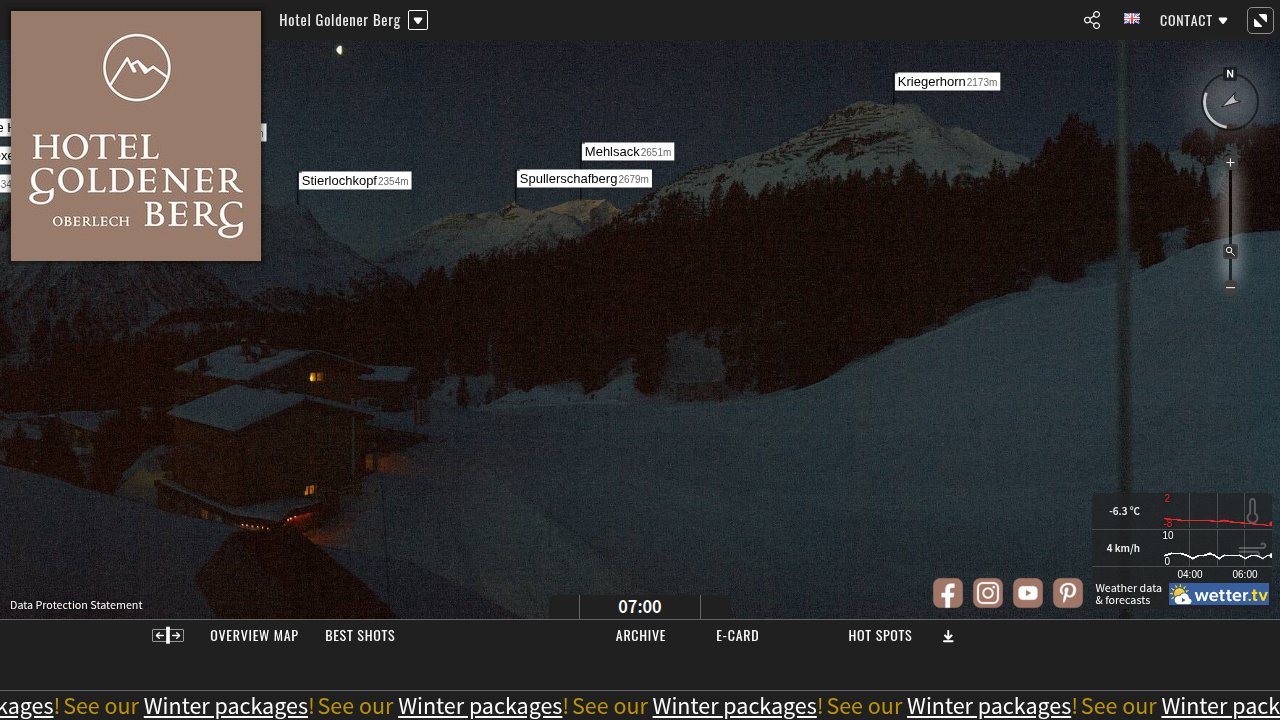Select BEST SHOTS from the bottom menu

tap(360, 636)
